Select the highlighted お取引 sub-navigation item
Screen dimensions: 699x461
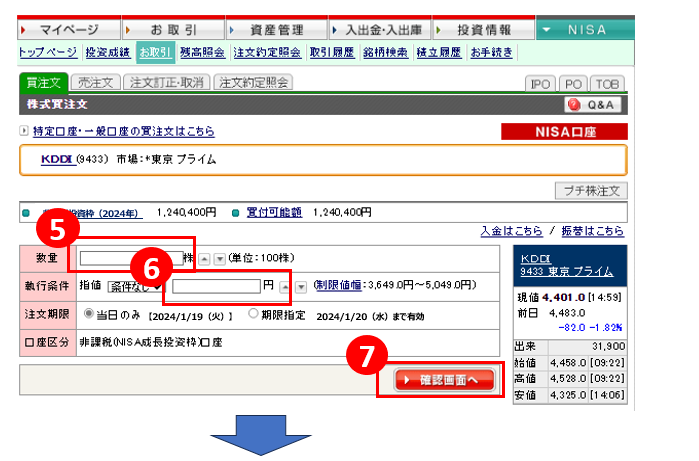coord(155,53)
